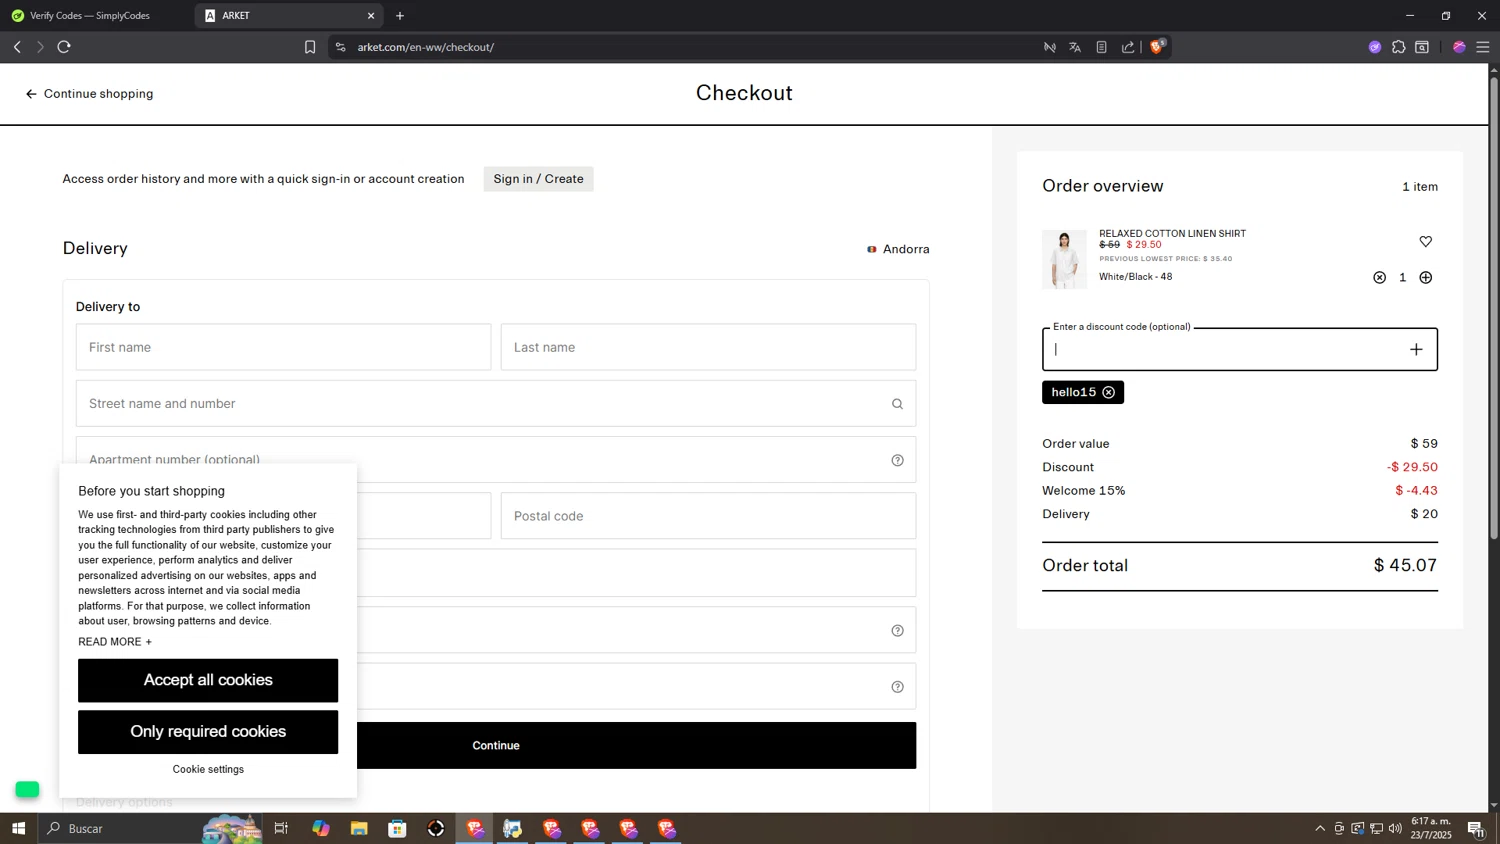Click the Postal code field

(x=708, y=516)
